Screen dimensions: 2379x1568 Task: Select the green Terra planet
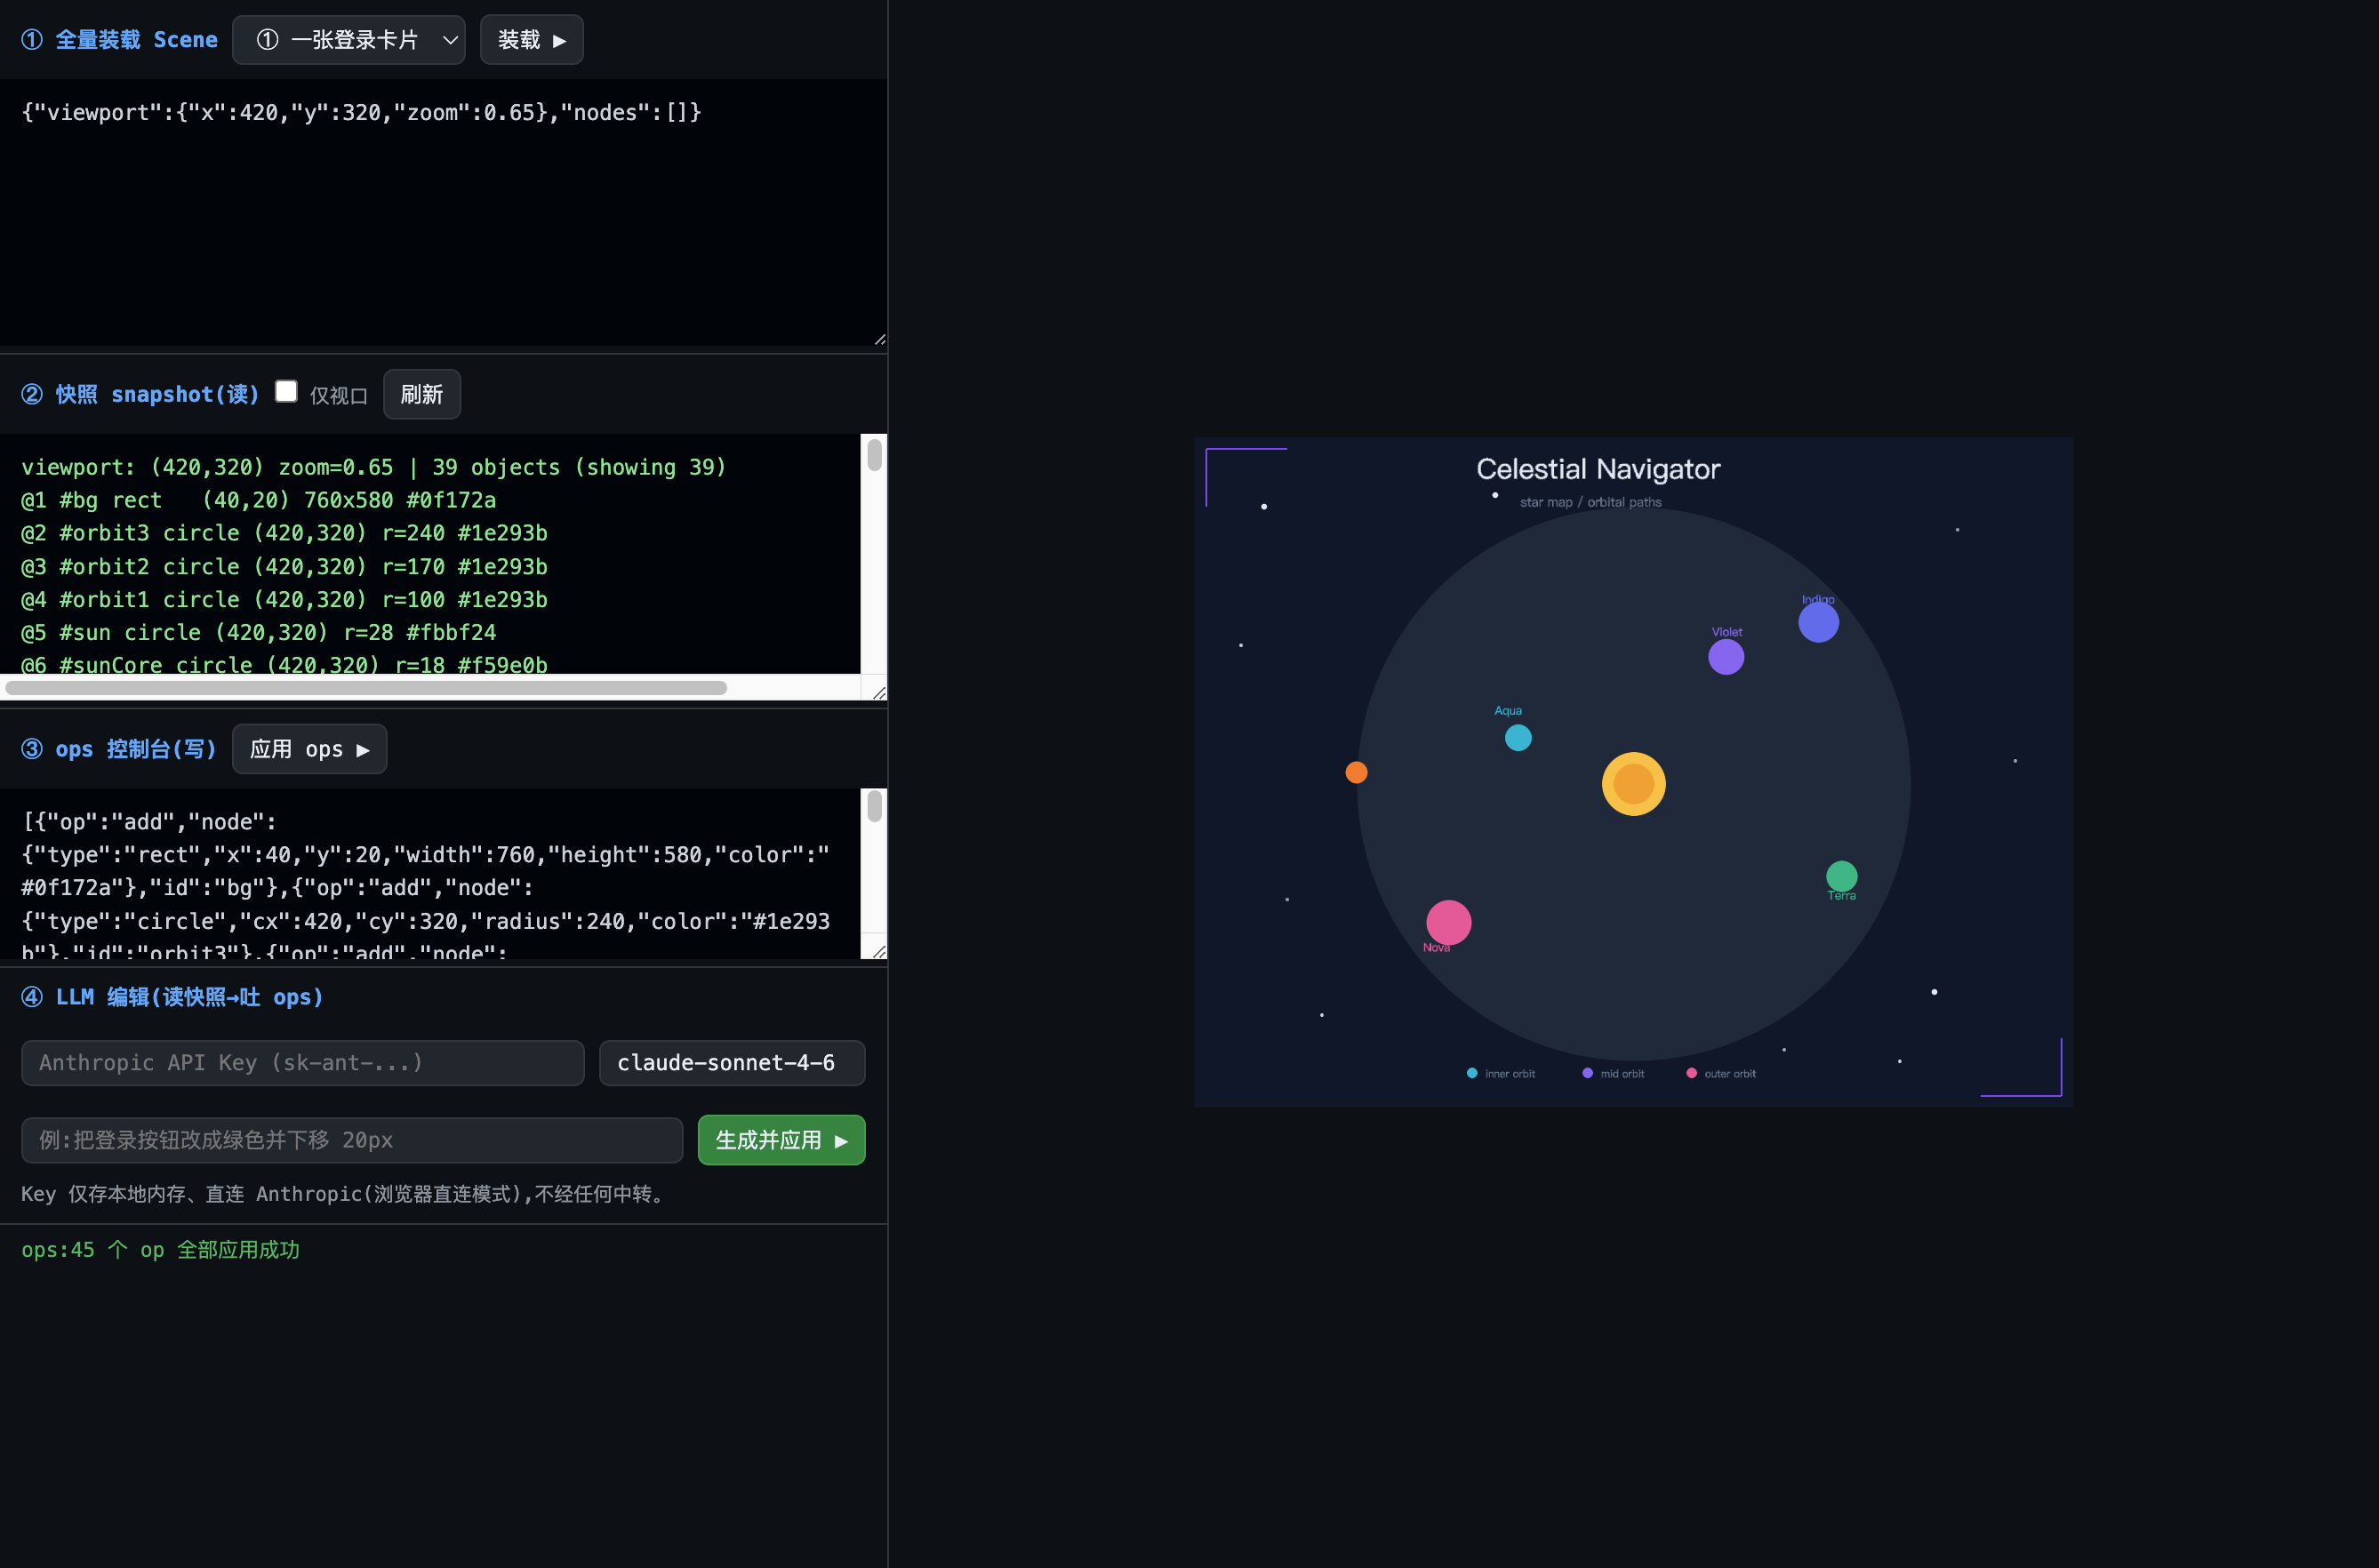coord(1841,876)
